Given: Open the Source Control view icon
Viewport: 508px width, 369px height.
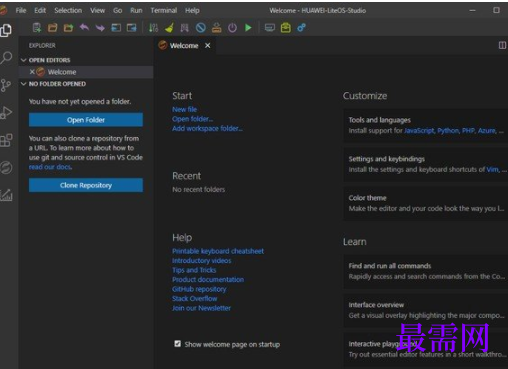Looking at the screenshot, I should click(5, 85).
